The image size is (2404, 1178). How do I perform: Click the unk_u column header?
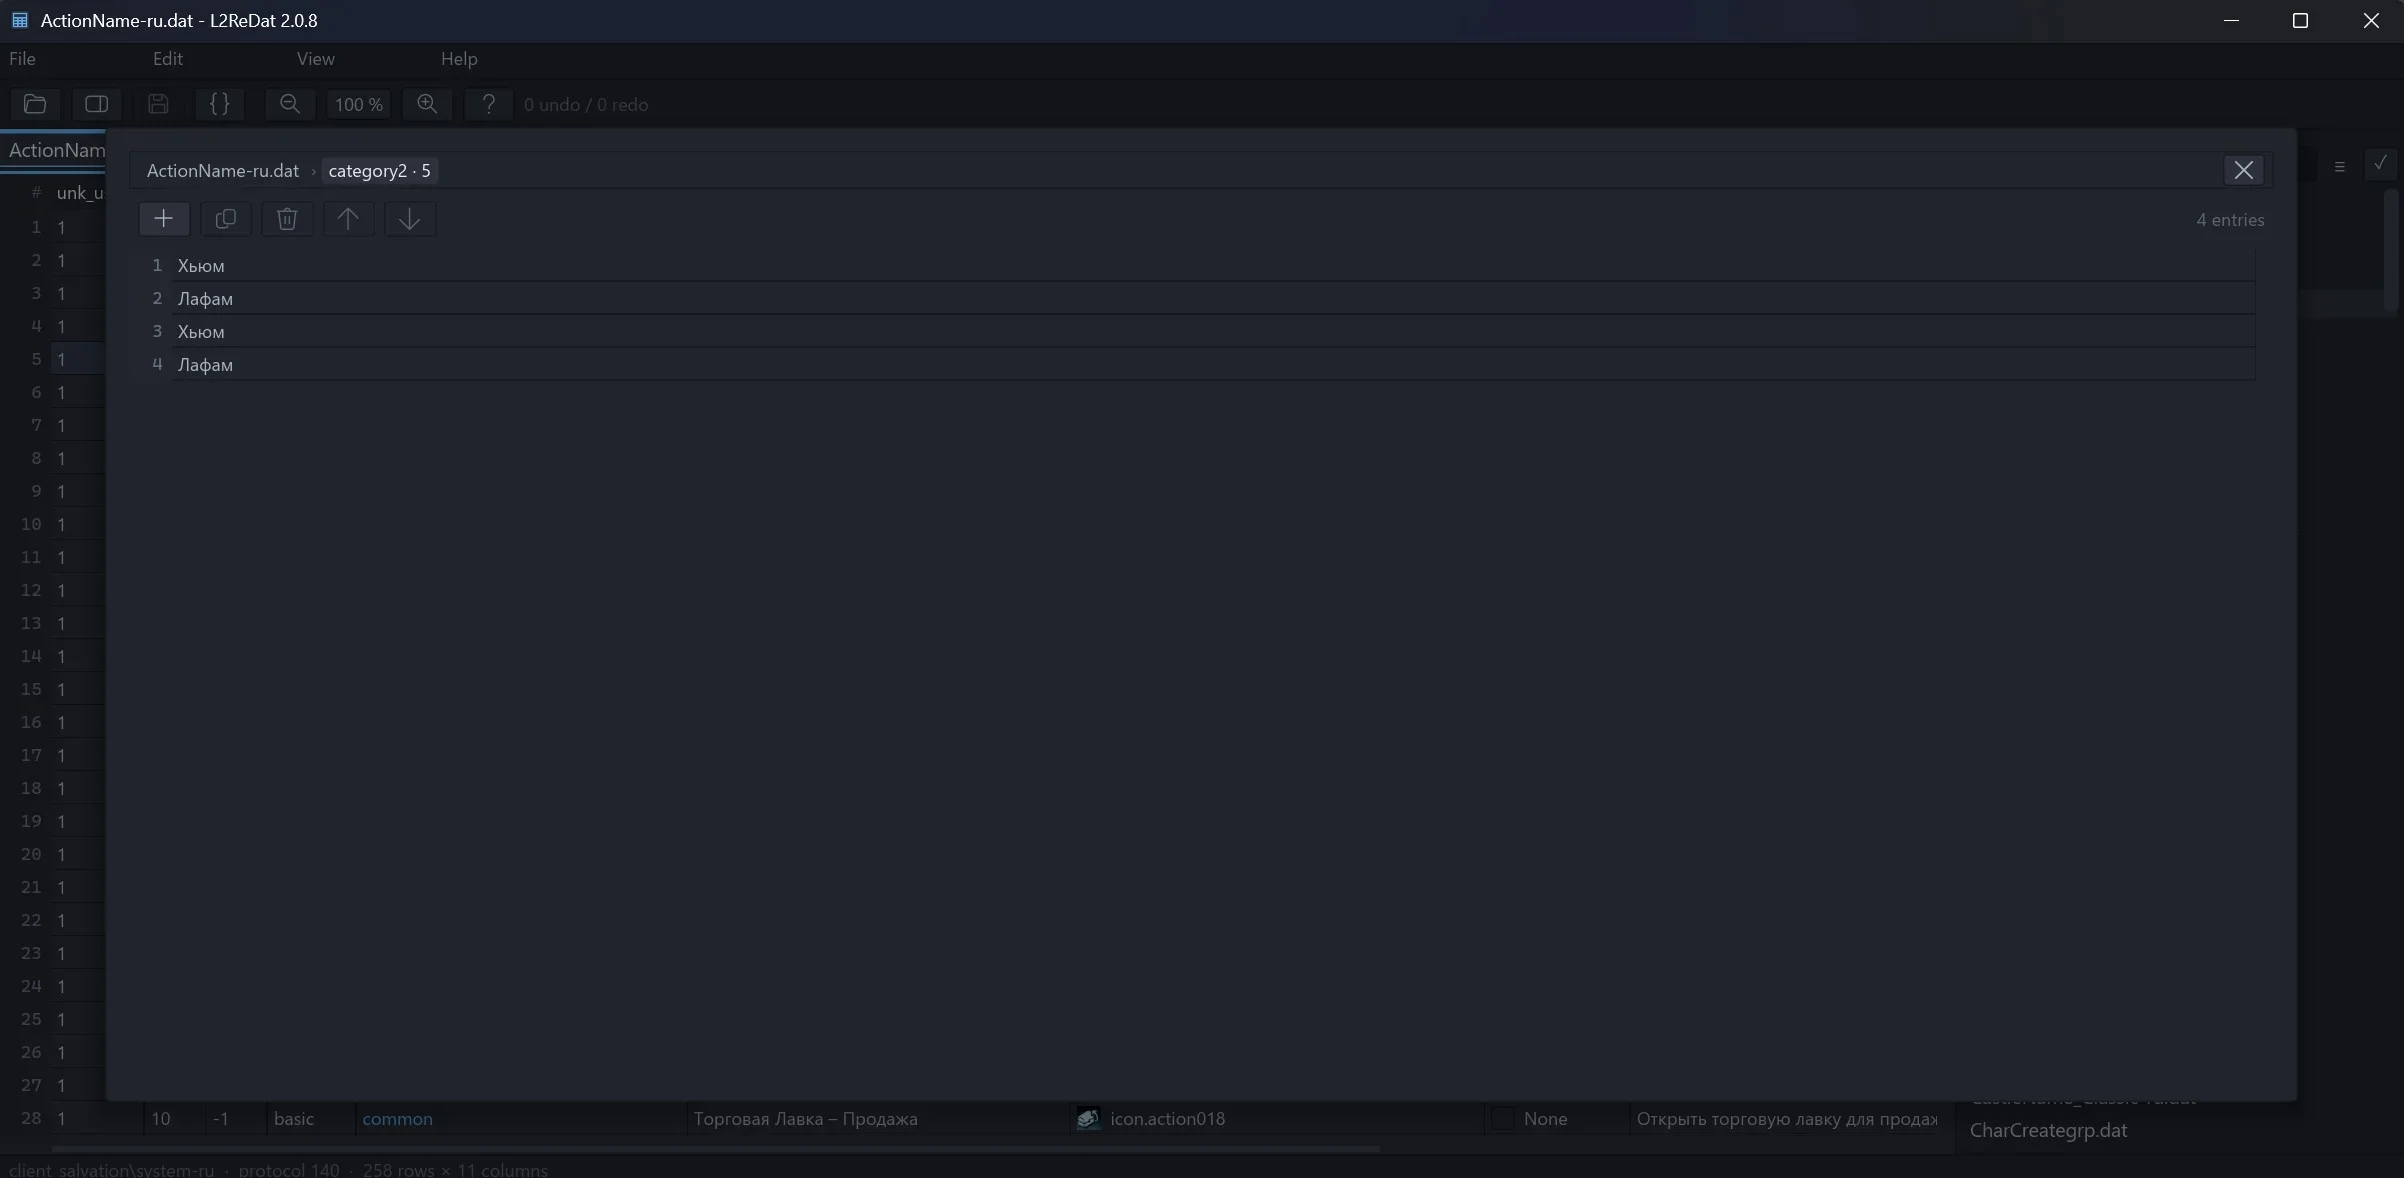click(80, 193)
